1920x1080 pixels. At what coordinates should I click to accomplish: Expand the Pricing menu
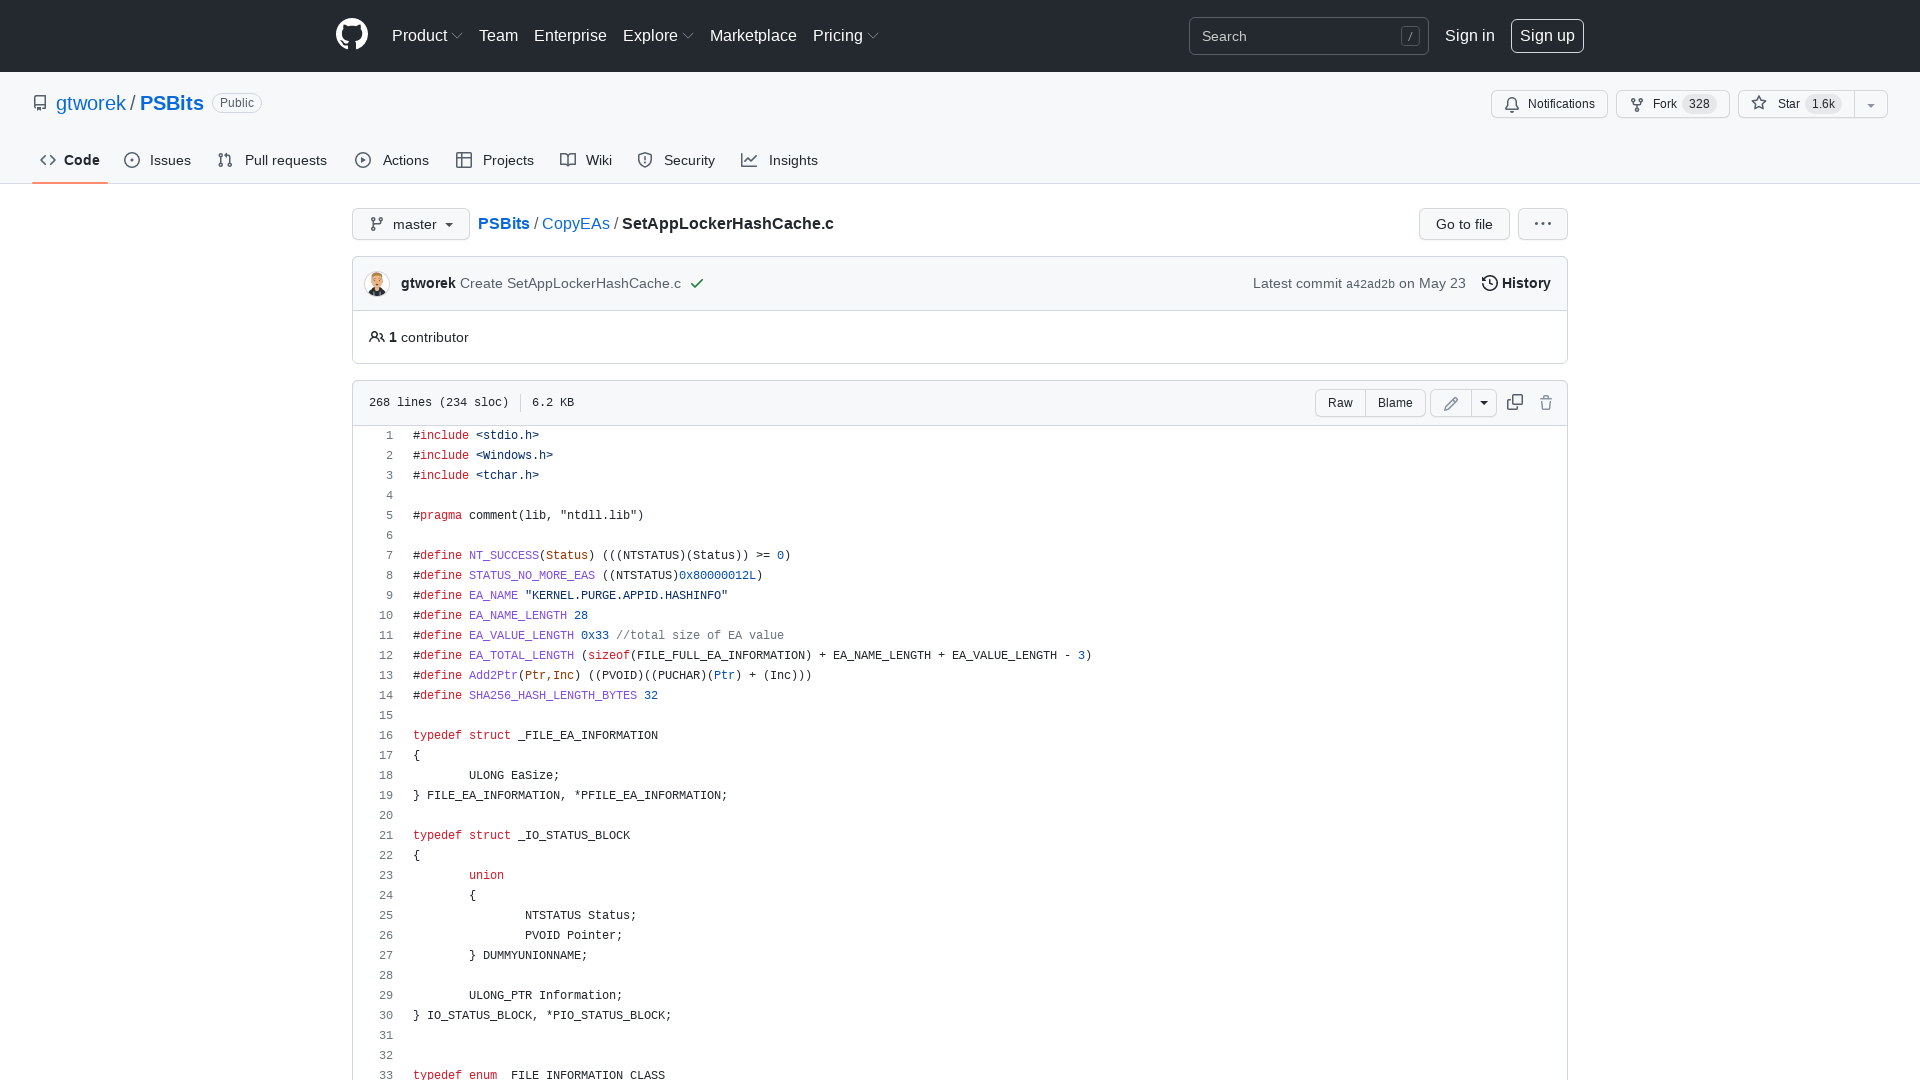(x=846, y=35)
